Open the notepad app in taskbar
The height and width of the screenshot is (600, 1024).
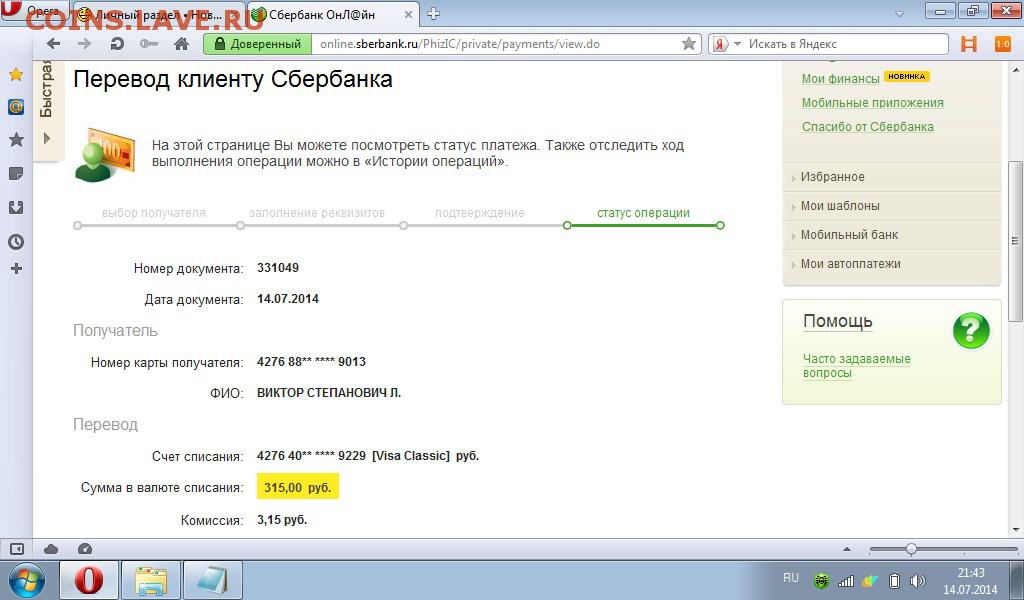213,580
